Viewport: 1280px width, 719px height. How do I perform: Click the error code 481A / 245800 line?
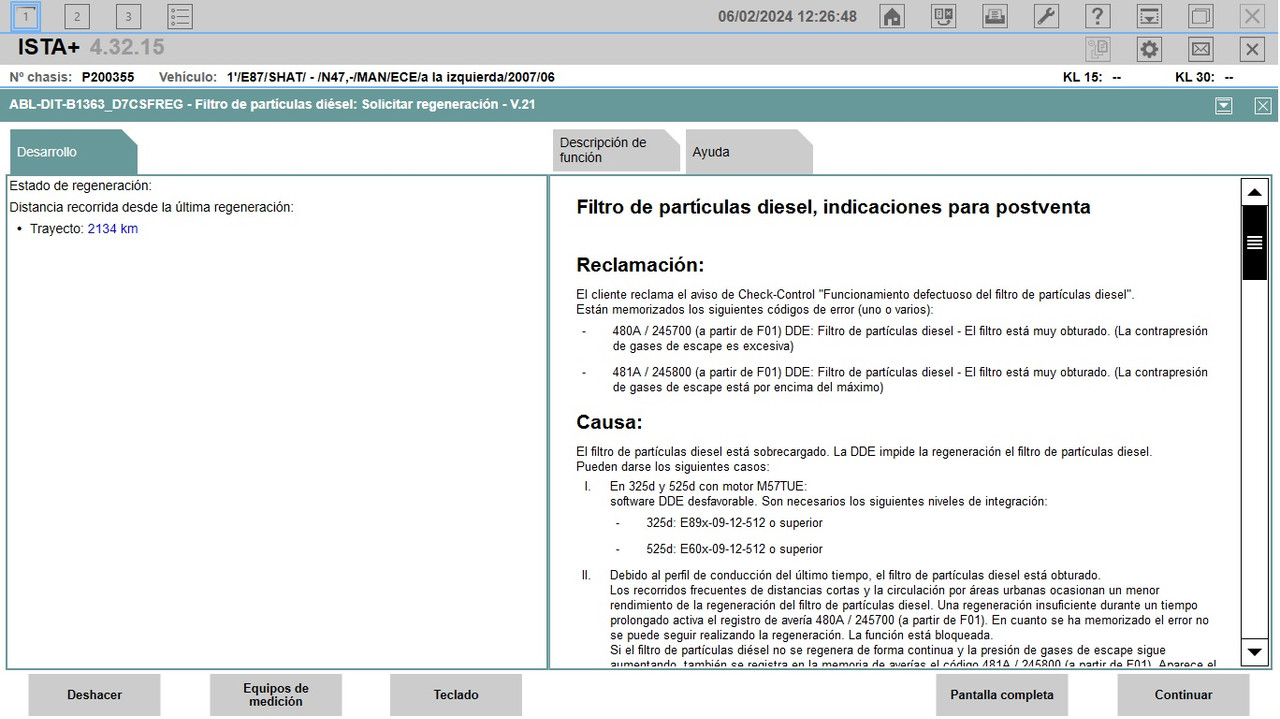tap(910, 379)
